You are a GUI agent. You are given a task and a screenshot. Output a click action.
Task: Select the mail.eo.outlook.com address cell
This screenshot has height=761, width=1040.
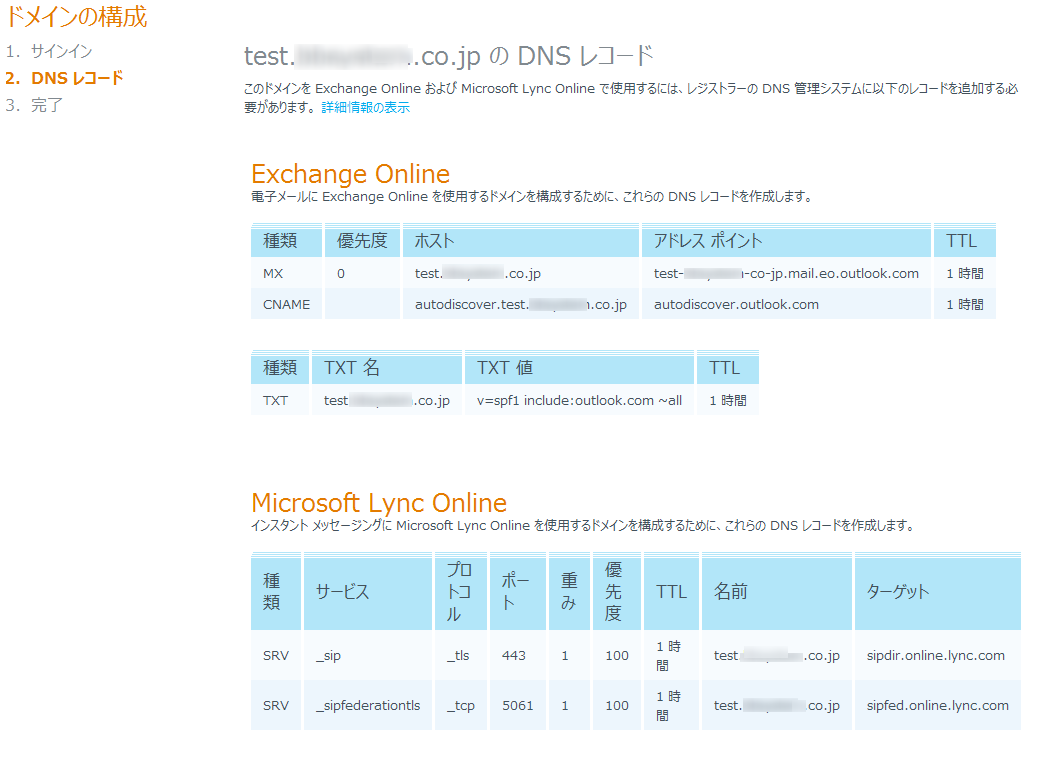coord(786,273)
